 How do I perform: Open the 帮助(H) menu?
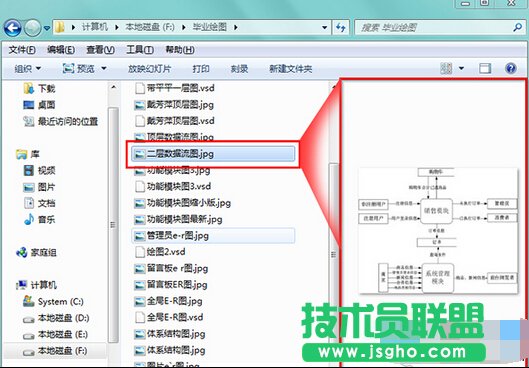179,50
